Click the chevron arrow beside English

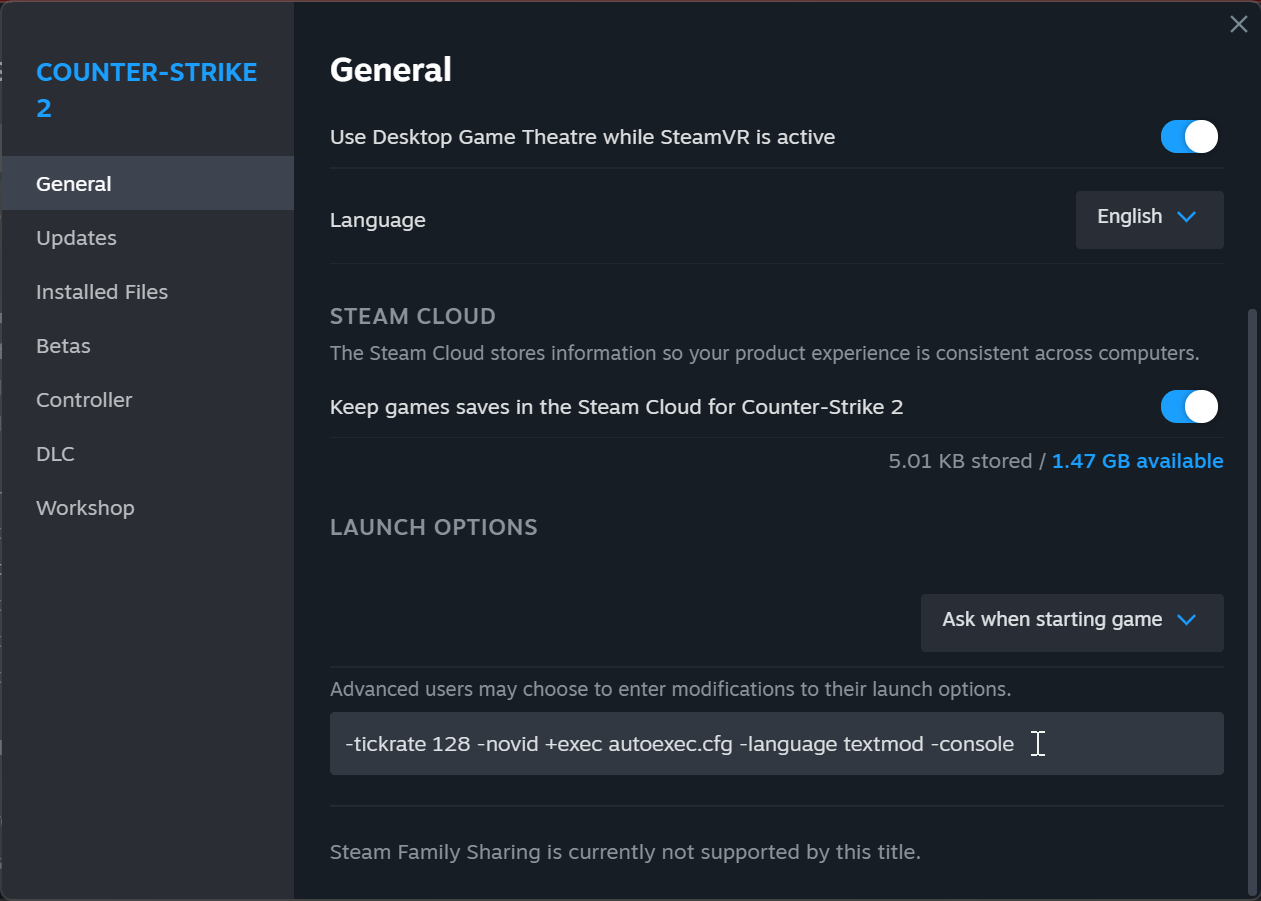pos(1187,217)
